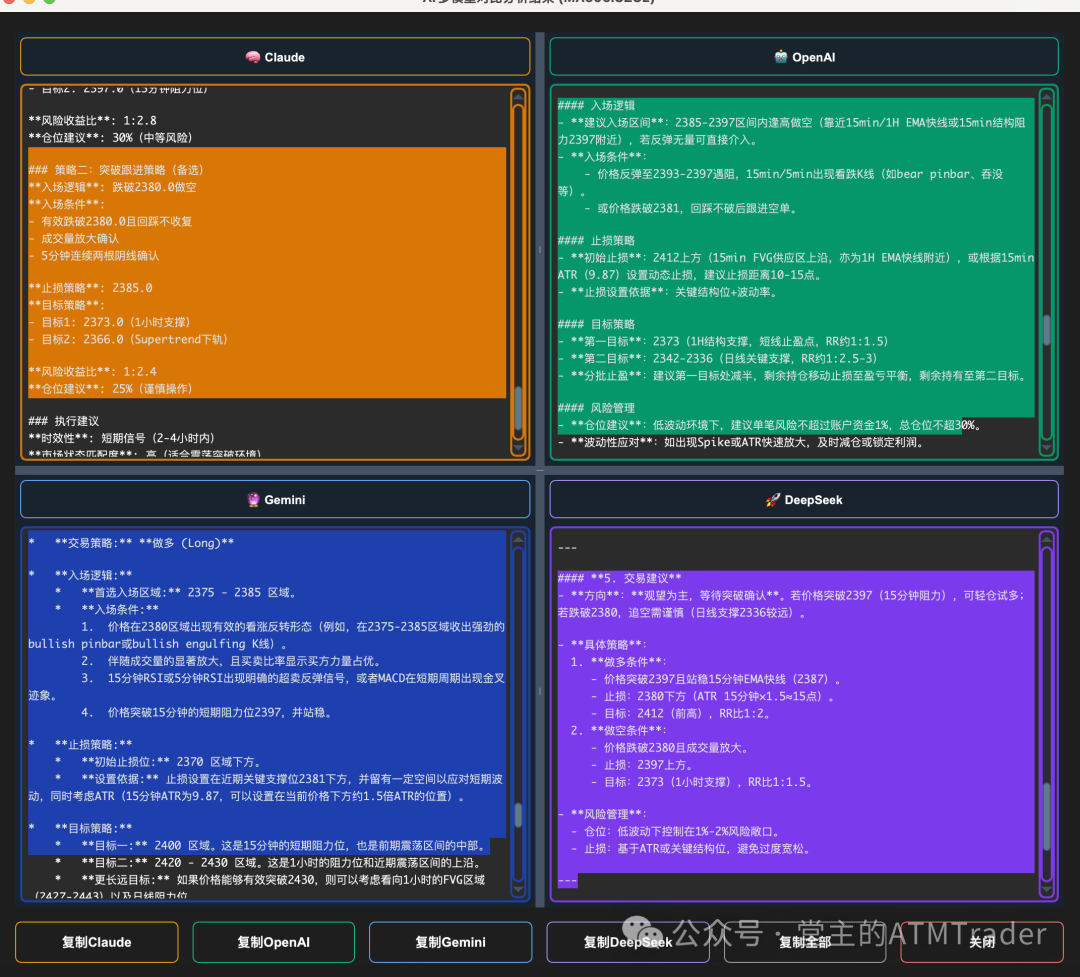The image size is (1080, 977).
Task: Click '止损设置依据' line in OpenAI panel
Action: (667, 292)
